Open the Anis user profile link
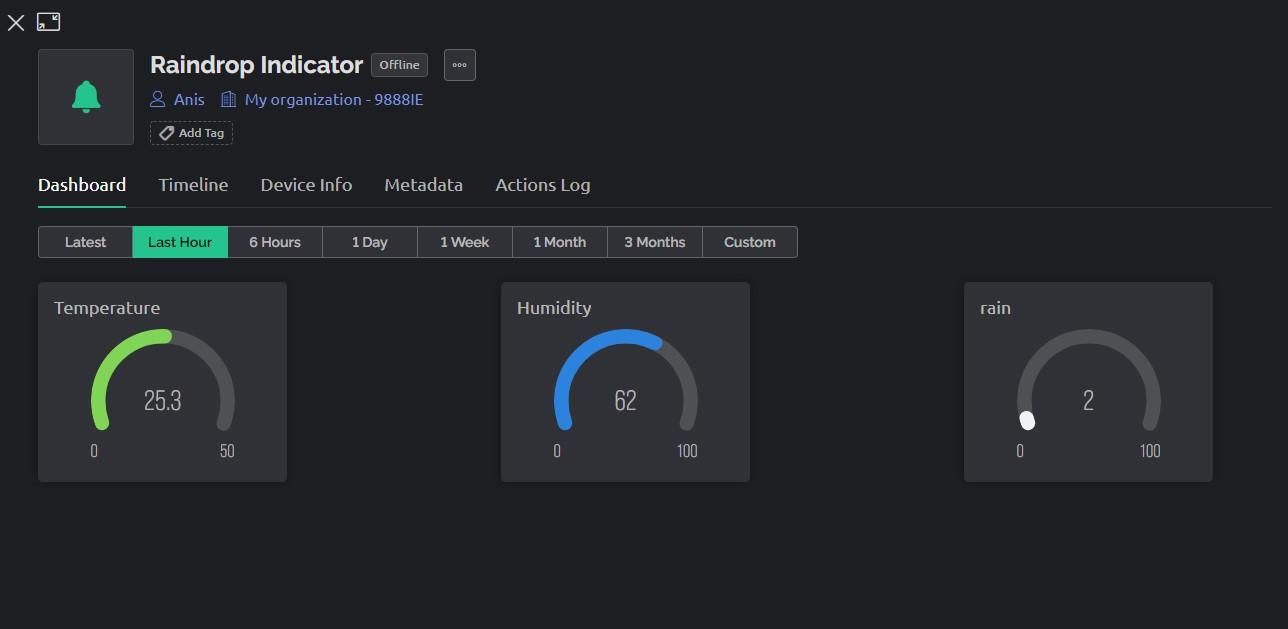Viewport: 1288px width, 629px height. click(189, 99)
